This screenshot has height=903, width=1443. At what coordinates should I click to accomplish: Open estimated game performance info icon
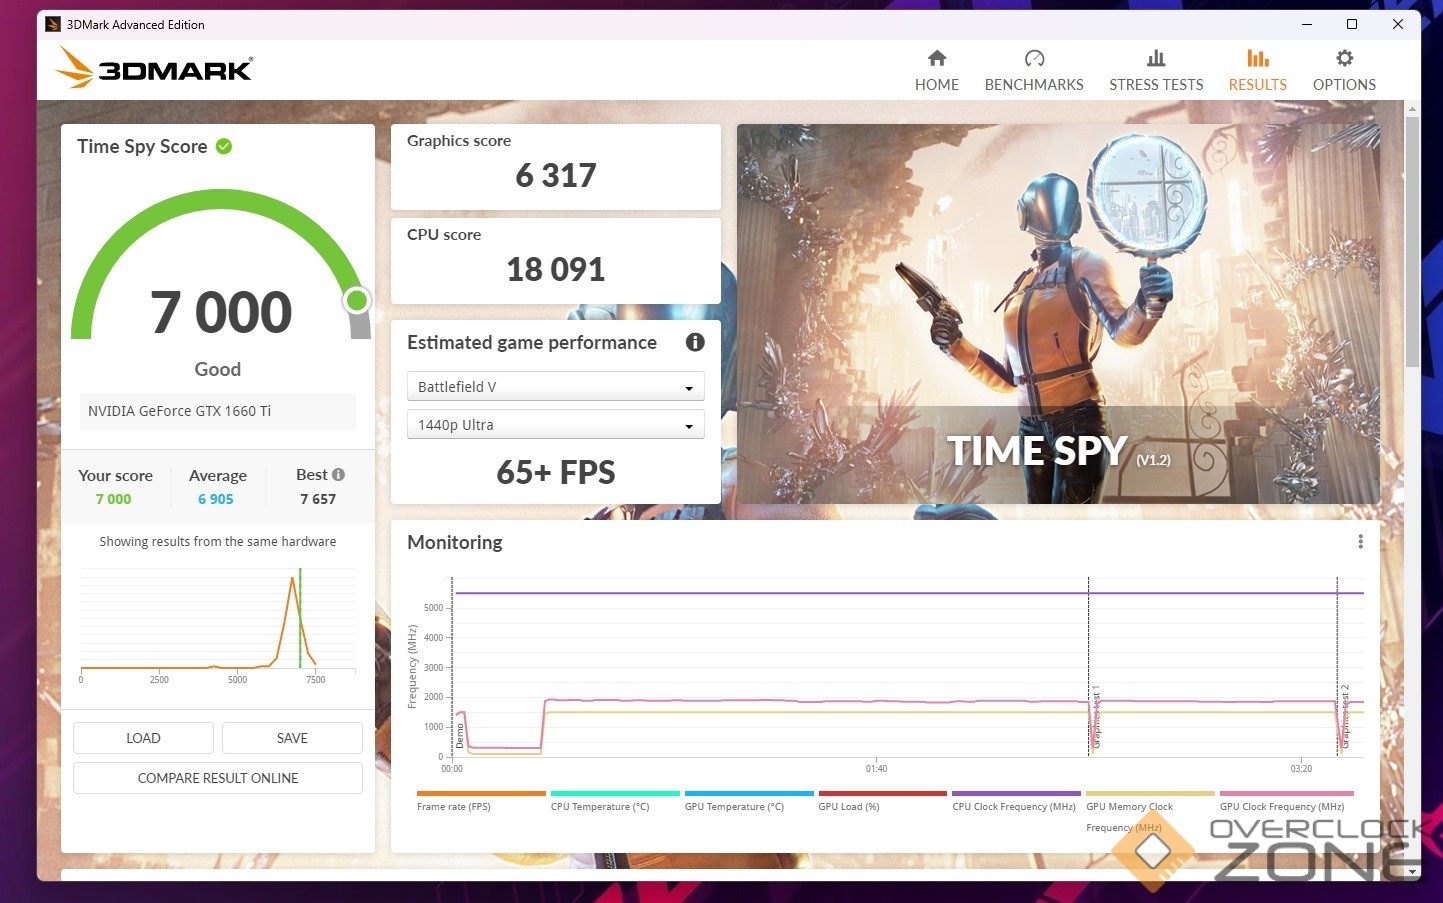click(x=695, y=342)
